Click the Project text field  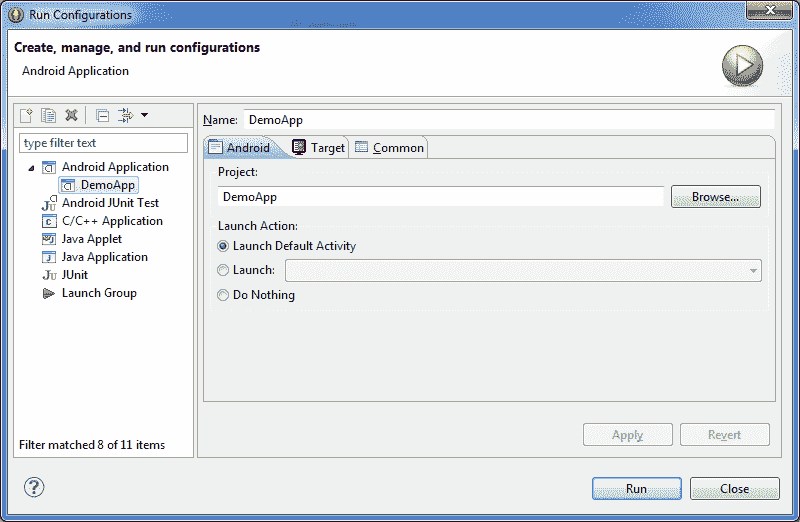(x=441, y=197)
